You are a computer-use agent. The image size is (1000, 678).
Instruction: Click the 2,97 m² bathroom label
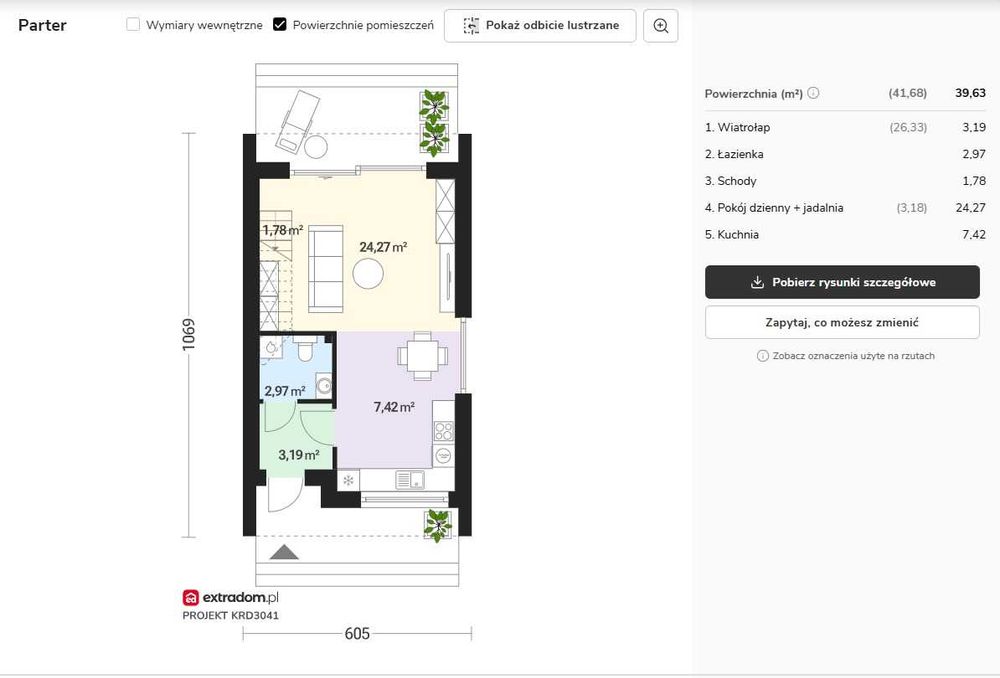284,391
